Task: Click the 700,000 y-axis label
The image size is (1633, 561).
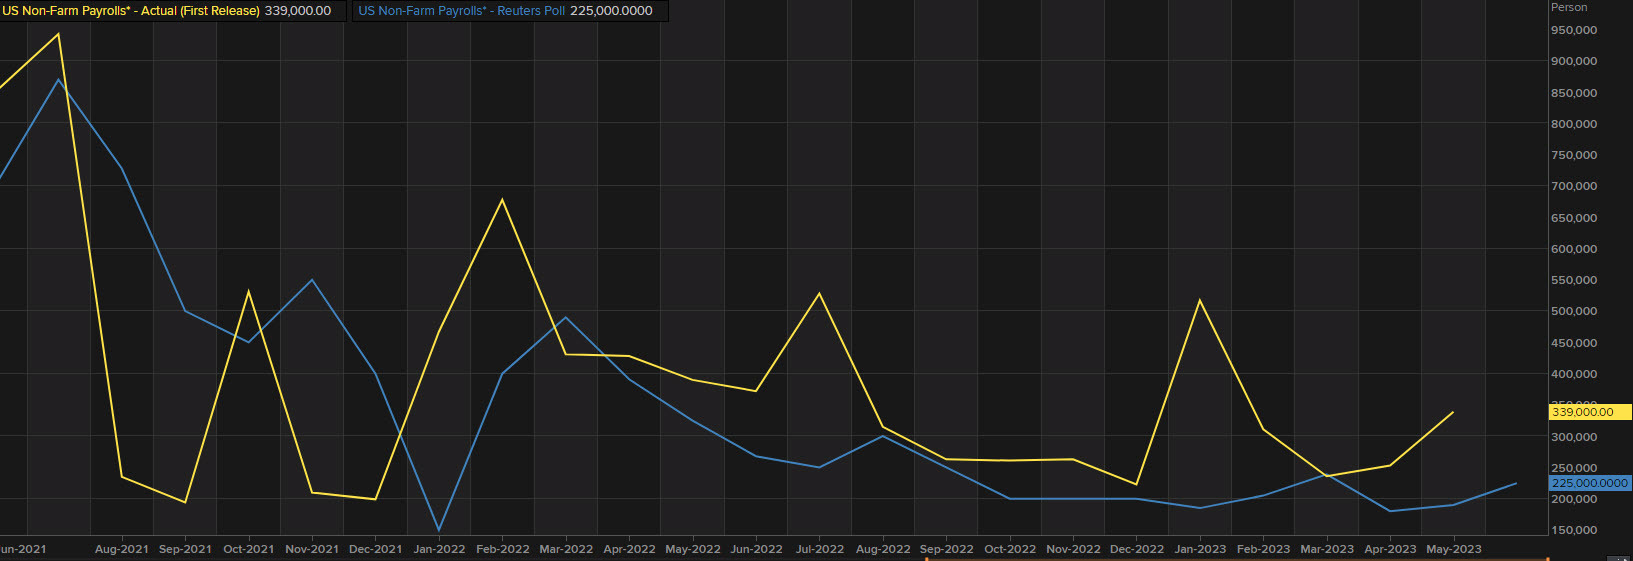Action: coord(1574,186)
